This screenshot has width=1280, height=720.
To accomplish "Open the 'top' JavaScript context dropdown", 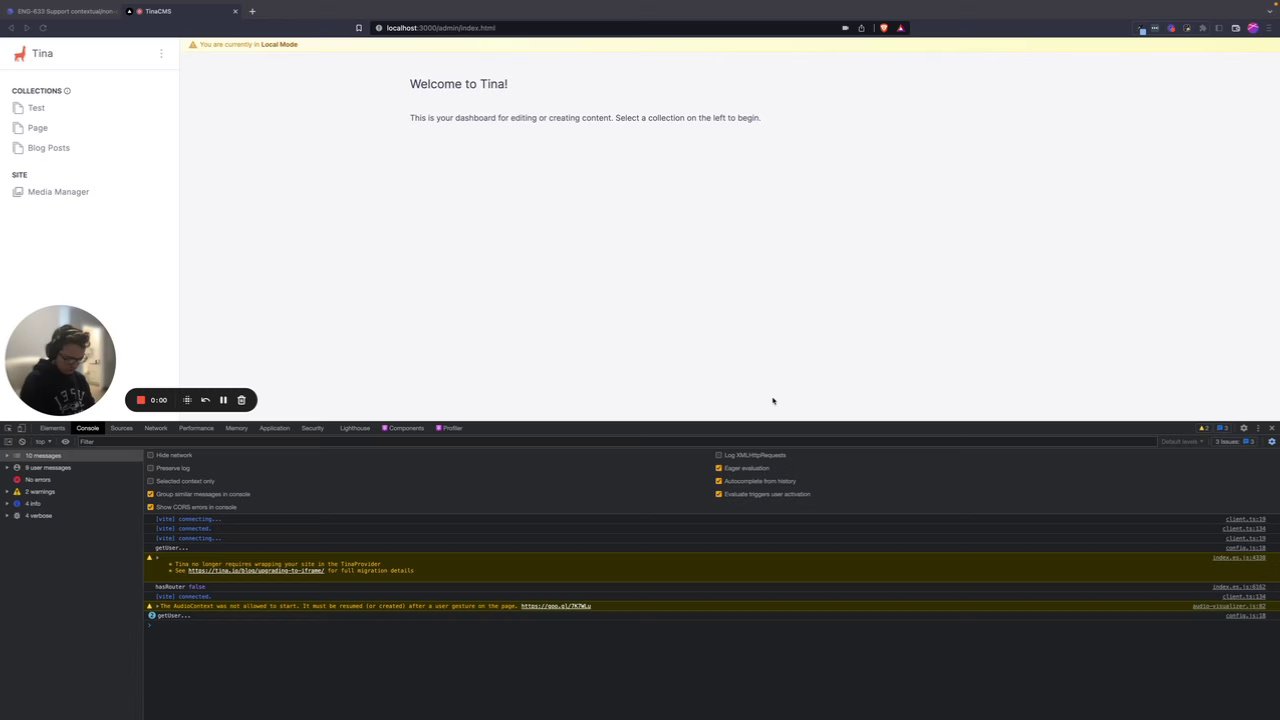I will coord(43,442).
